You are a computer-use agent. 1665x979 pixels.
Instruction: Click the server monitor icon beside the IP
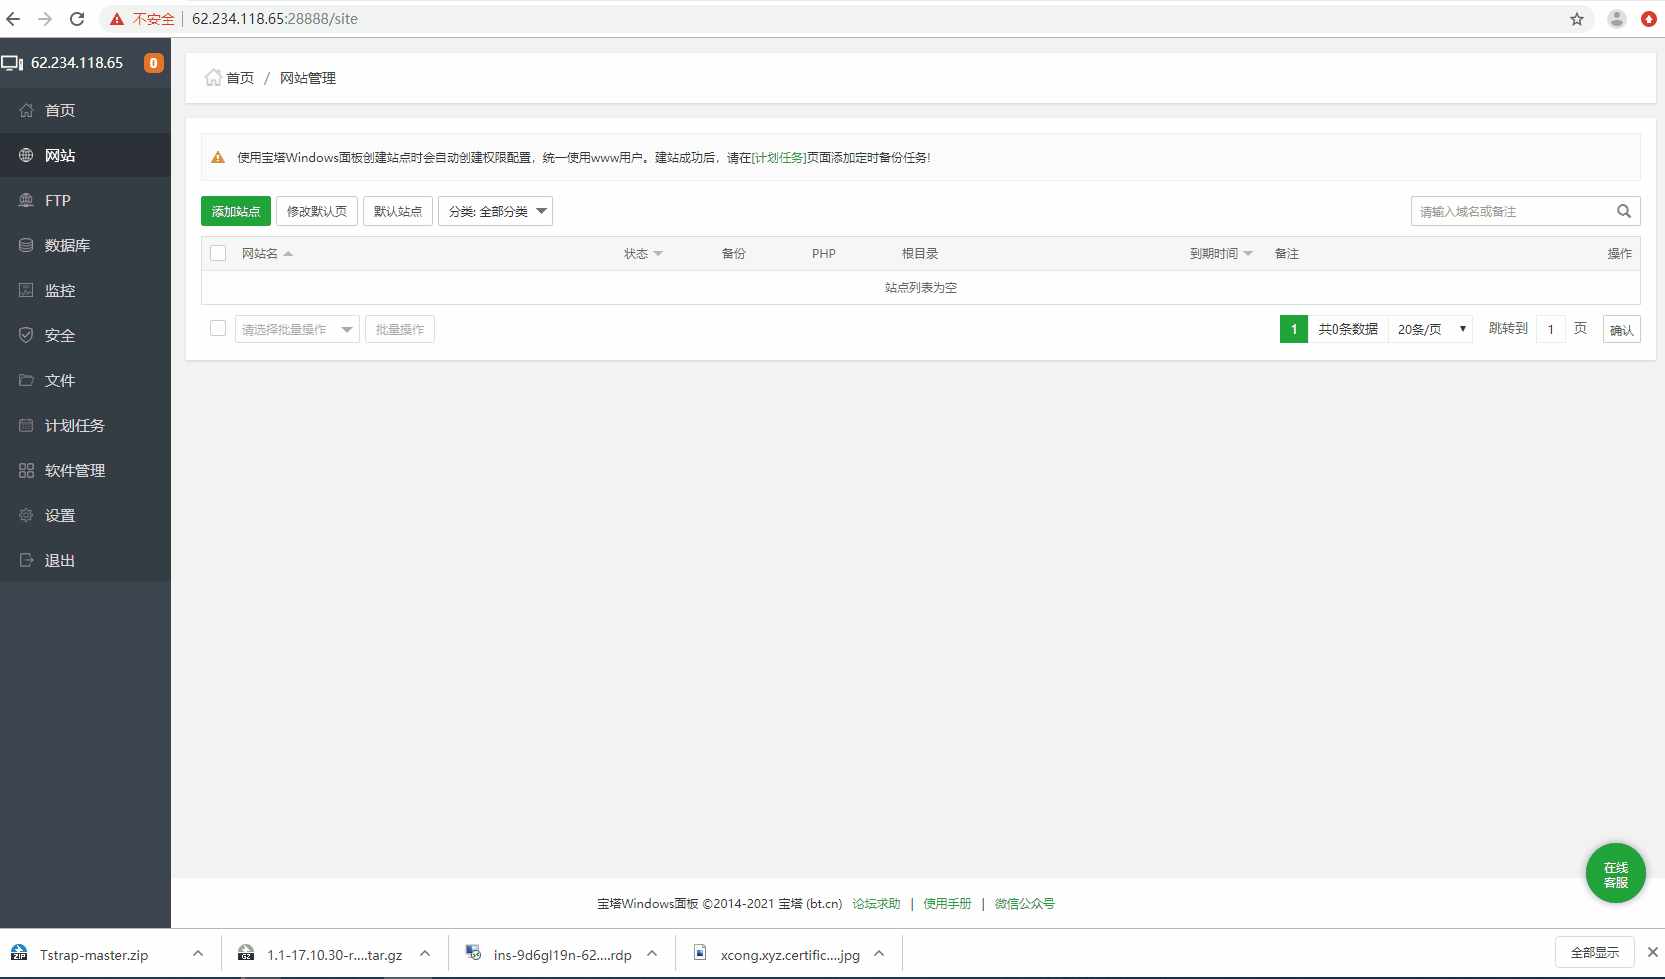click(12, 63)
